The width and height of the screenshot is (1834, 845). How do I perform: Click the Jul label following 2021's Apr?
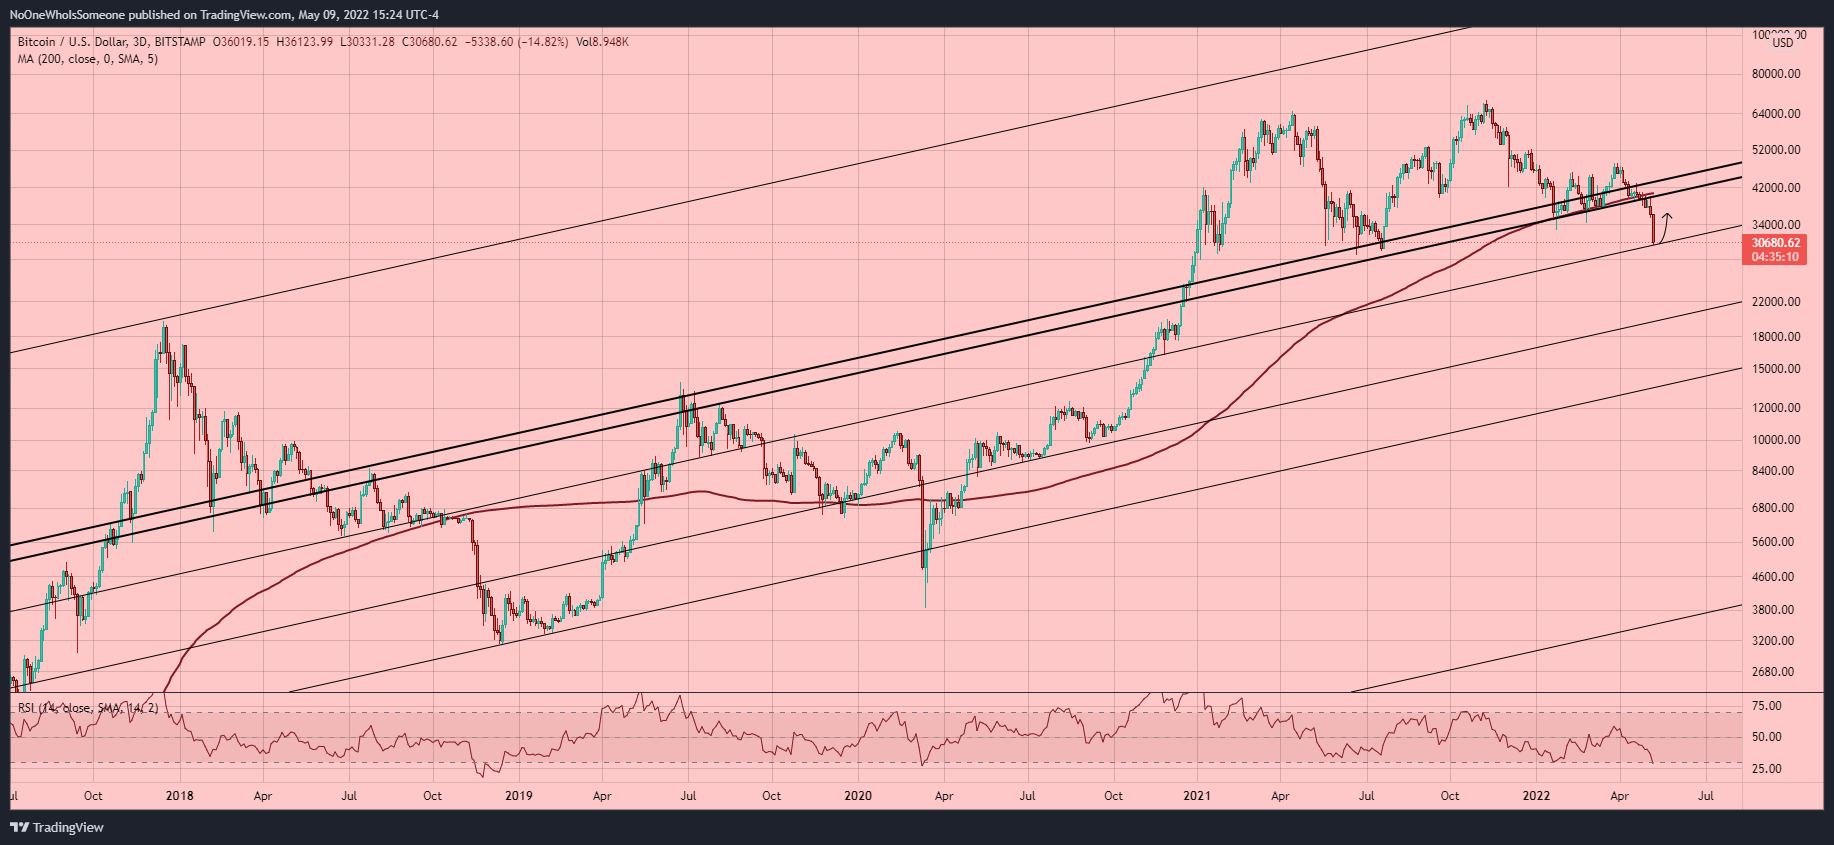coord(1366,797)
